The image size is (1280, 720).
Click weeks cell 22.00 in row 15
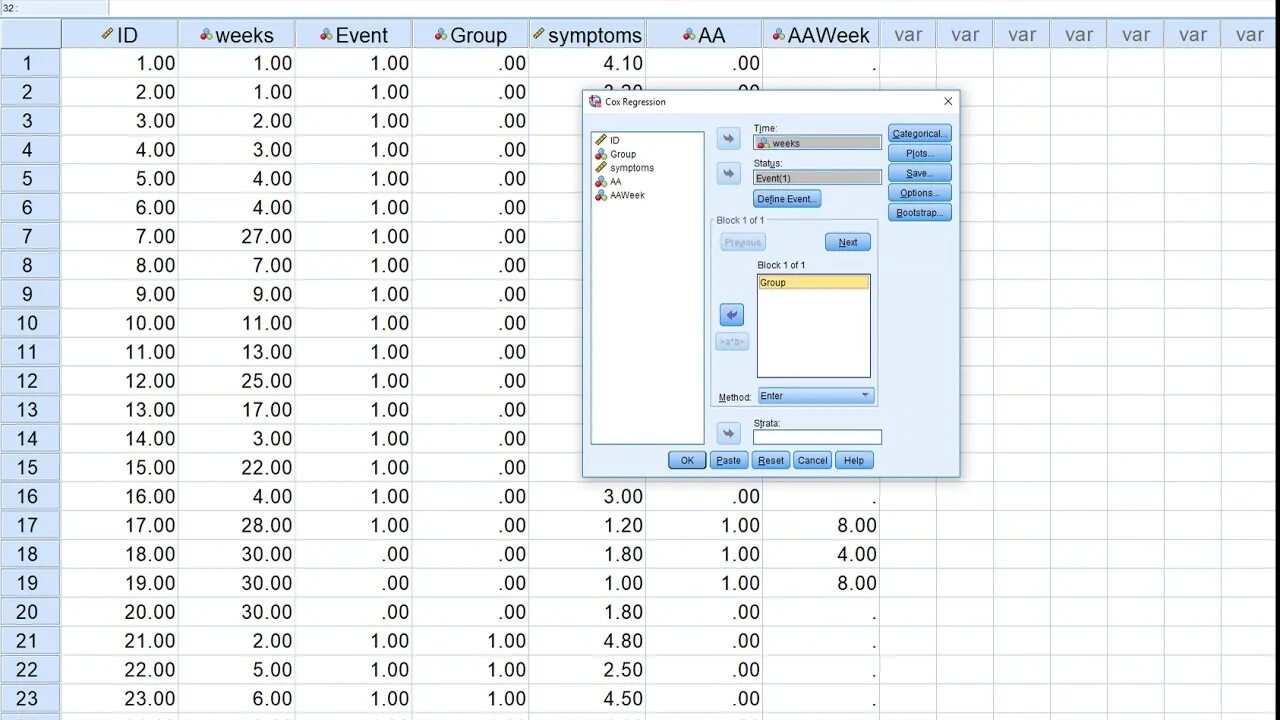pos(237,467)
